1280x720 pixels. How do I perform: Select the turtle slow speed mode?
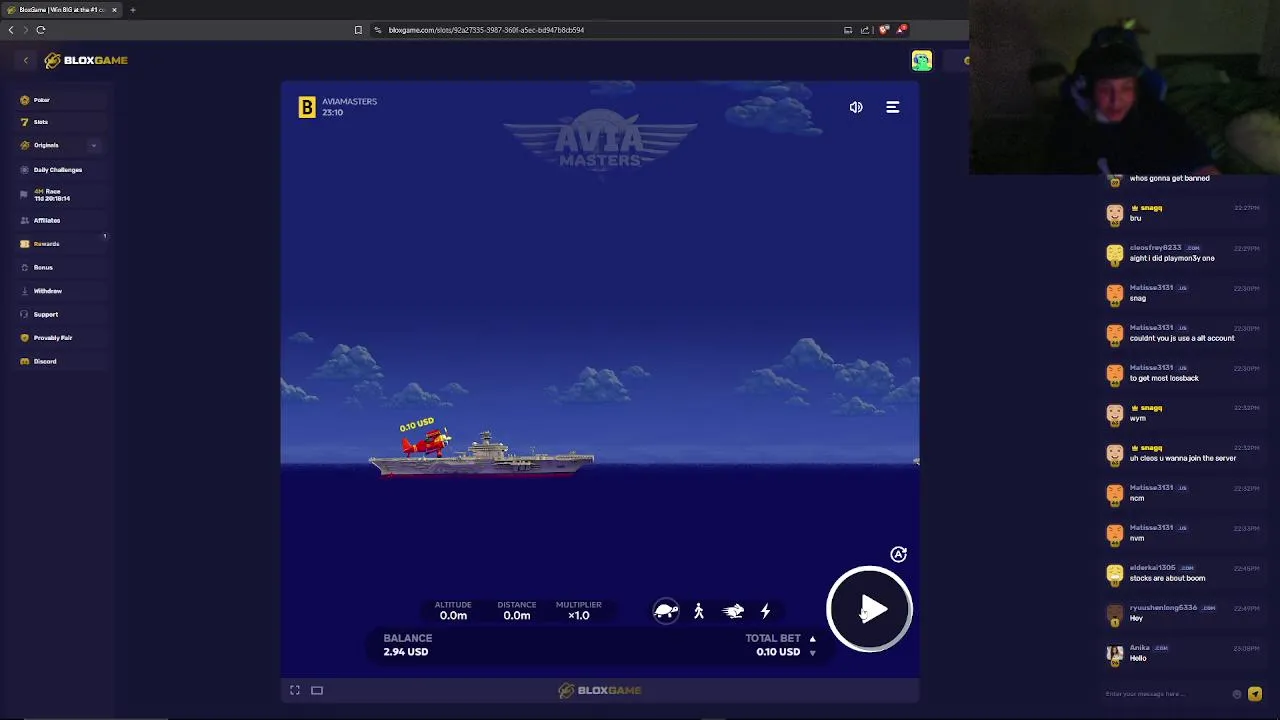(x=666, y=611)
